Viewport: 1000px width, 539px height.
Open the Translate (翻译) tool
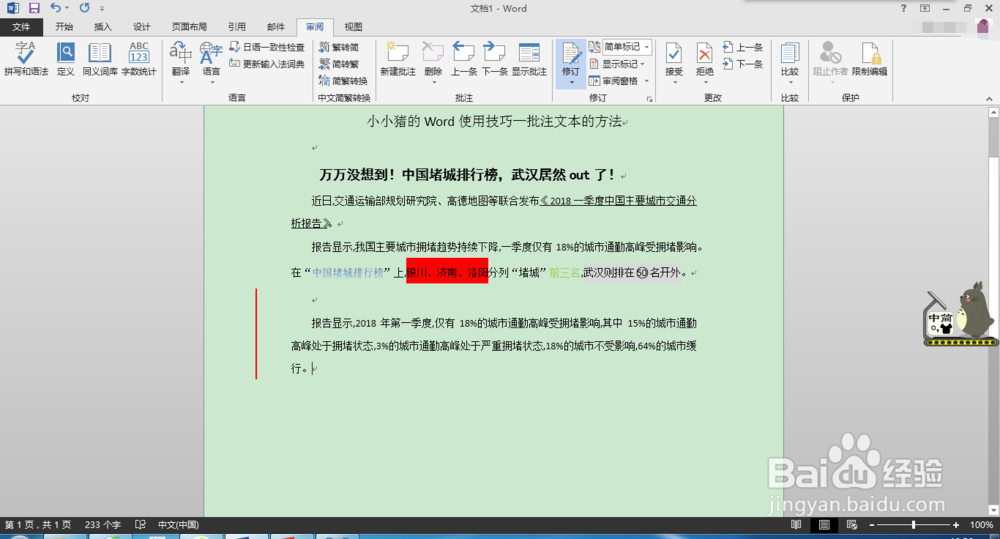180,61
